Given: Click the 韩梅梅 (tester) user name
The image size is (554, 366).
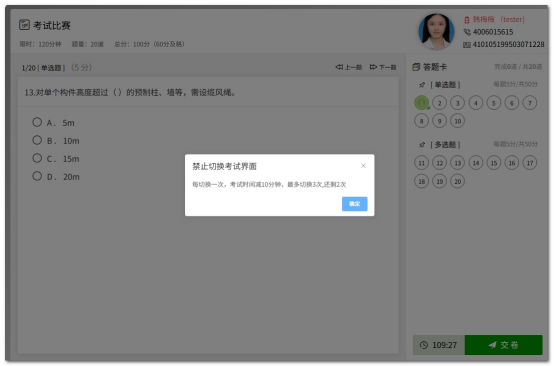Looking at the screenshot, I should [x=499, y=19].
